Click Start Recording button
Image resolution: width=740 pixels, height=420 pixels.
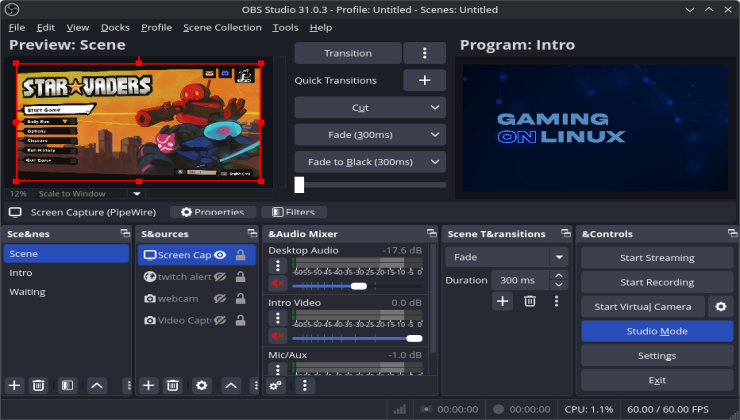pyautogui.click(x=656, y=282)
